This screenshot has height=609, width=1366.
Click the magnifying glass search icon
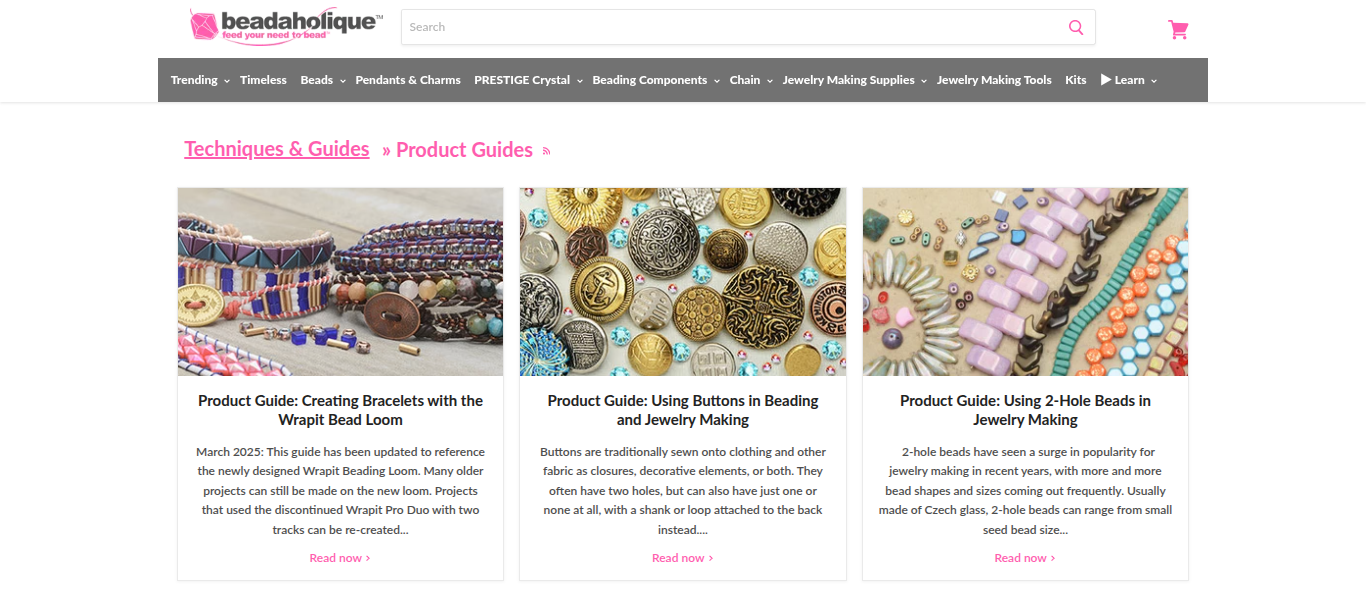tap(1076, 27)
